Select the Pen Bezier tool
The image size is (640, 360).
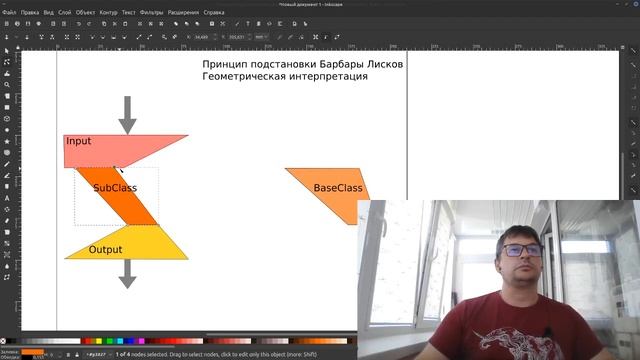pyautogui.click(x=7, y=176)
